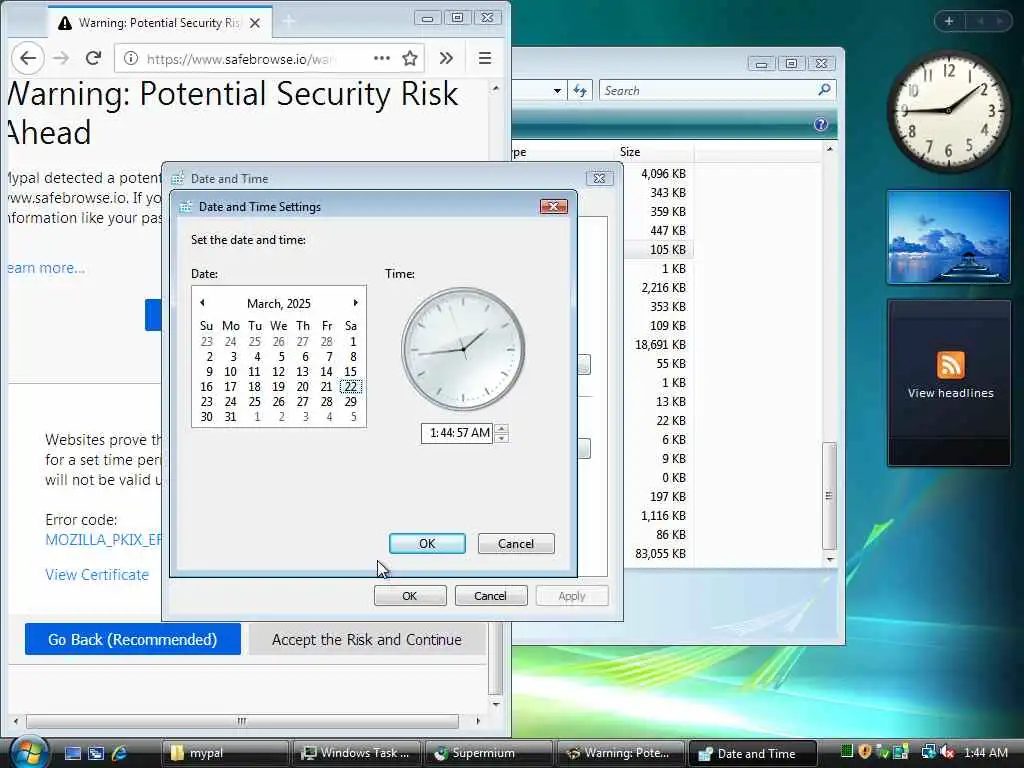
Task: Switch to mypal taskbar button
Action: click(x=225, y=753)
